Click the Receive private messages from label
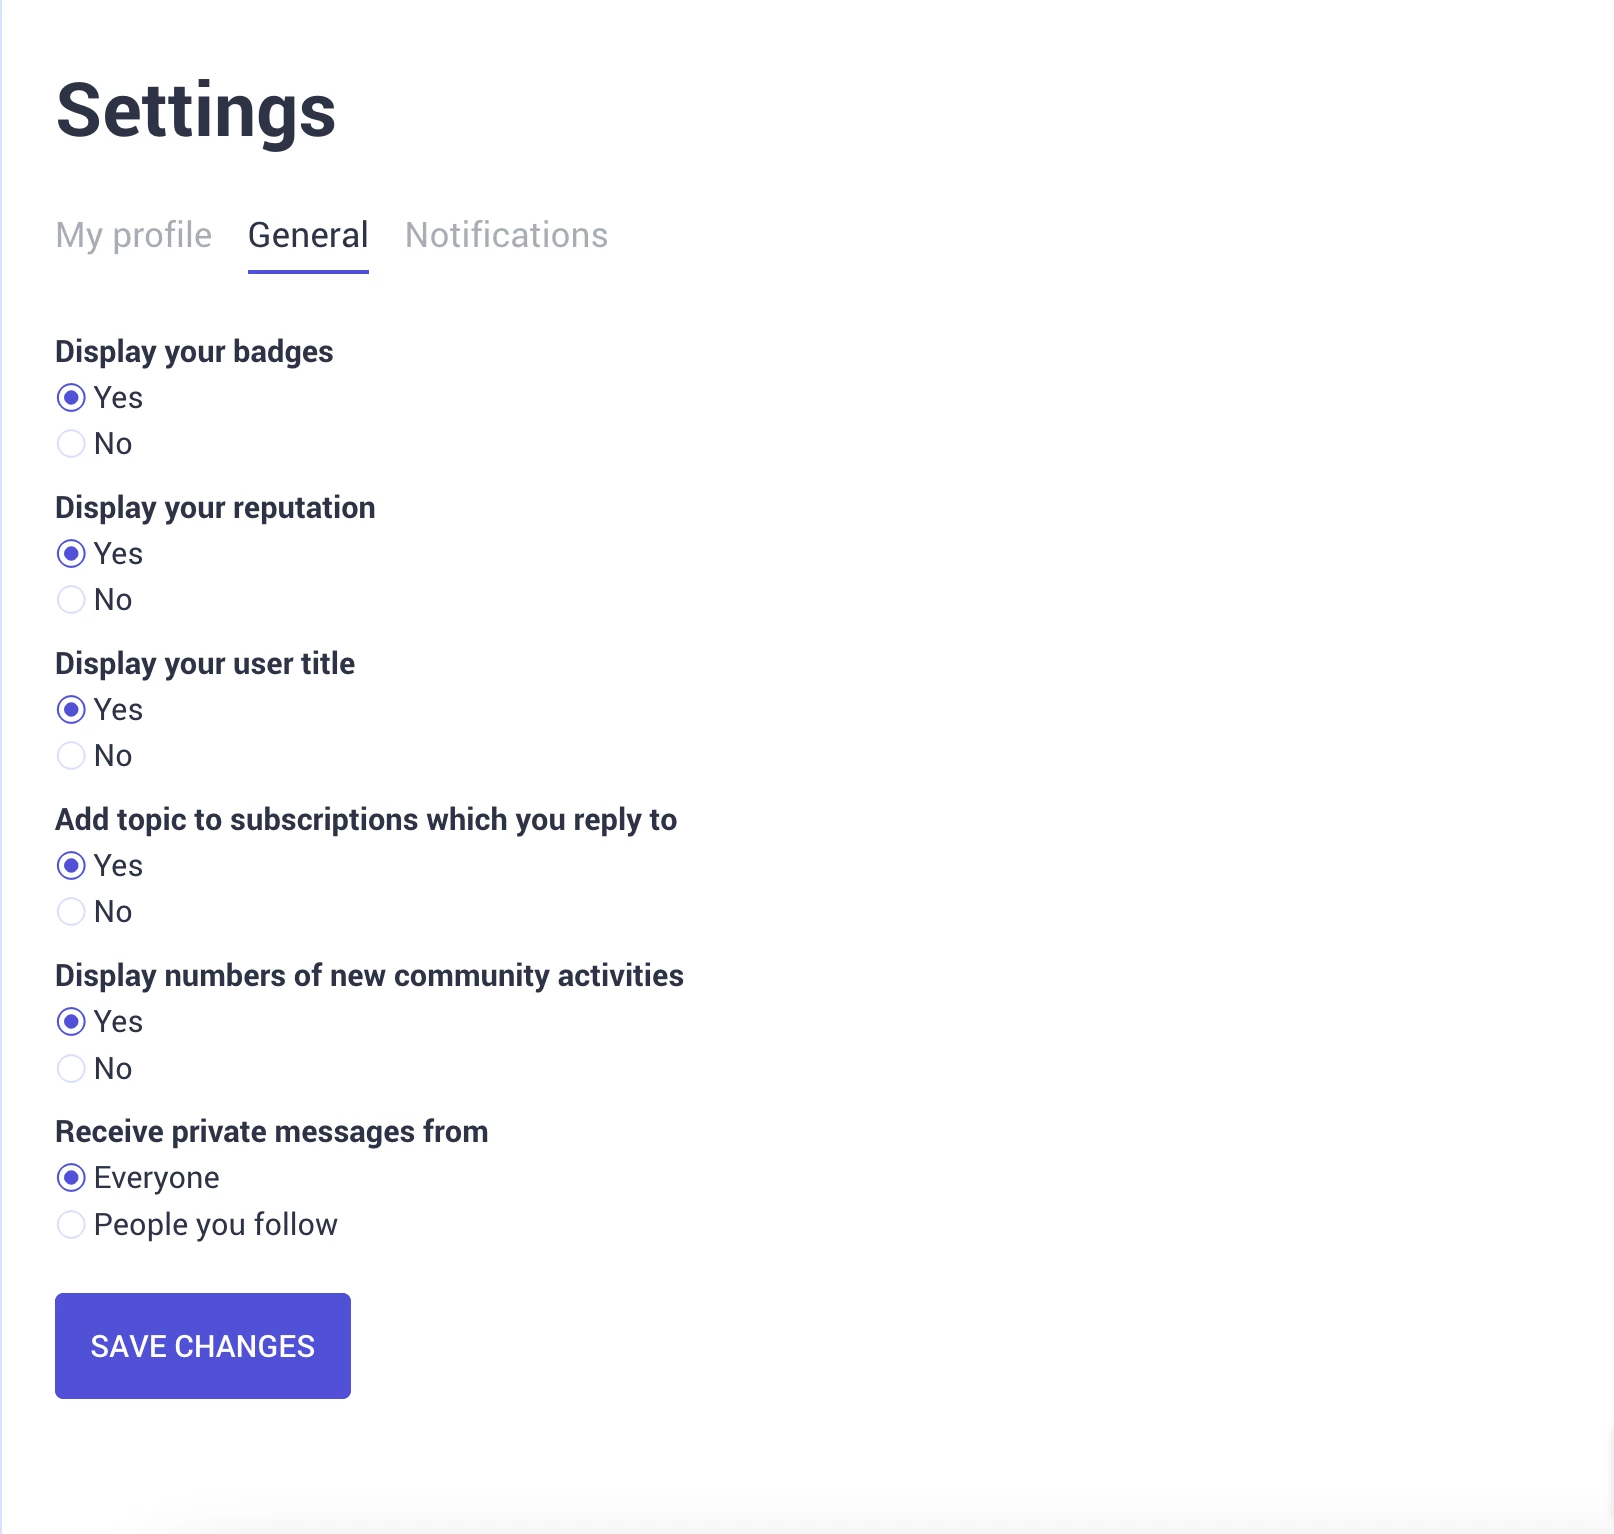Viewport: 1614px width, 1534px height. tap(272, 1132)
